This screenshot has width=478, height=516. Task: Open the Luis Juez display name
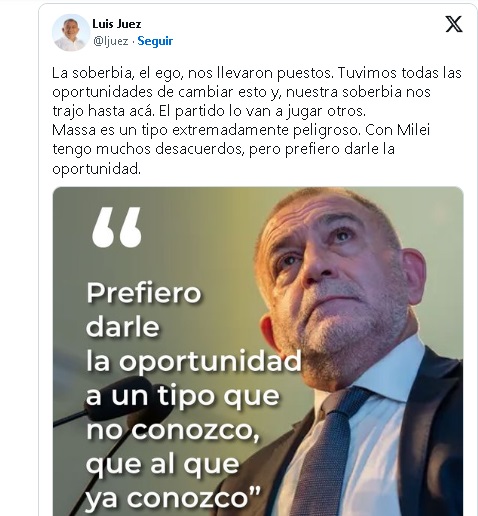coord(117,24)
